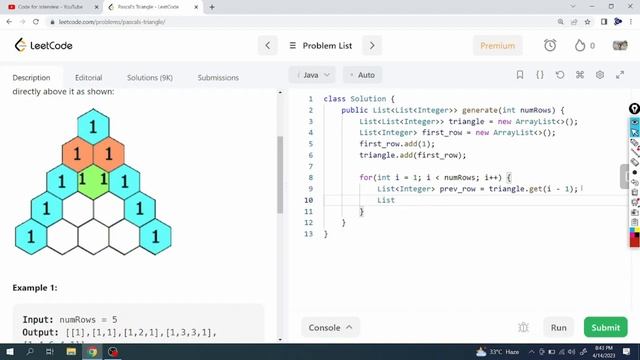Select the black dot brush size tool
640x360 pixels.
635,172
